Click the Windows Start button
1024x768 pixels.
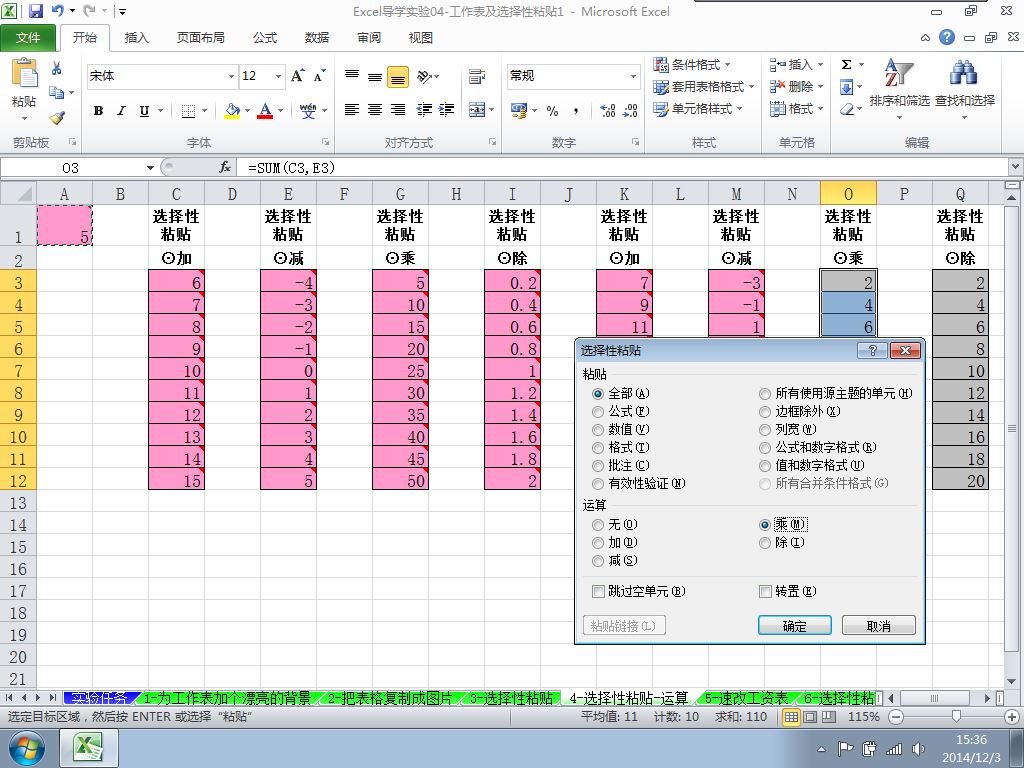tap(25, 748)
